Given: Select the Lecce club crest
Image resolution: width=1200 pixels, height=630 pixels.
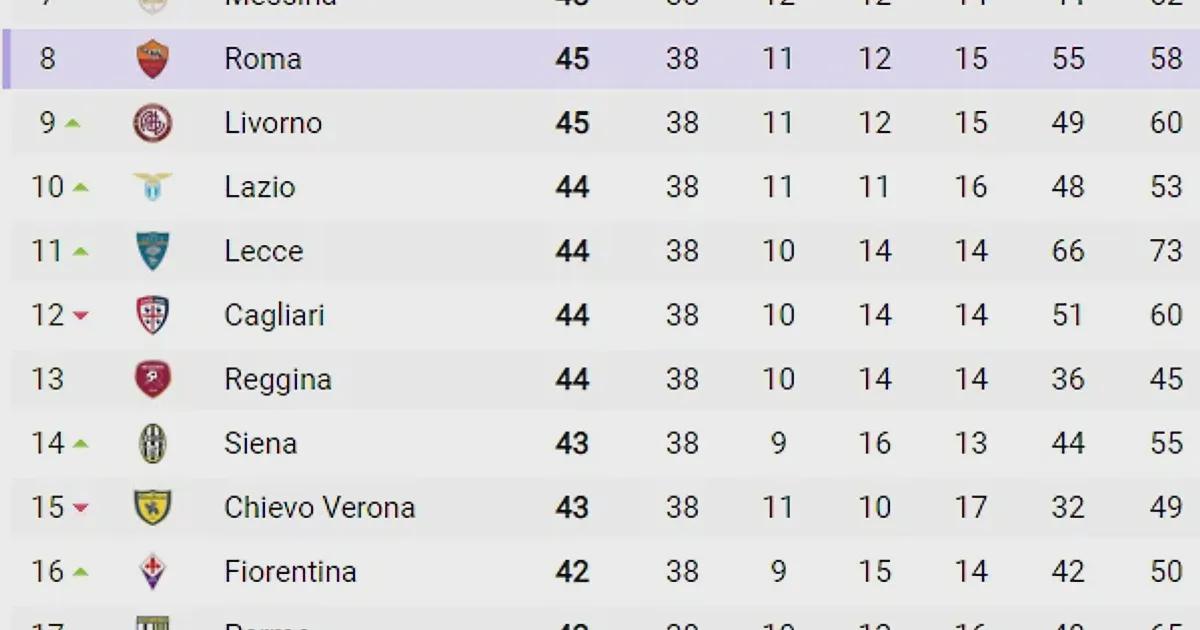Looking at the screenshot, I should coord(153,251).
